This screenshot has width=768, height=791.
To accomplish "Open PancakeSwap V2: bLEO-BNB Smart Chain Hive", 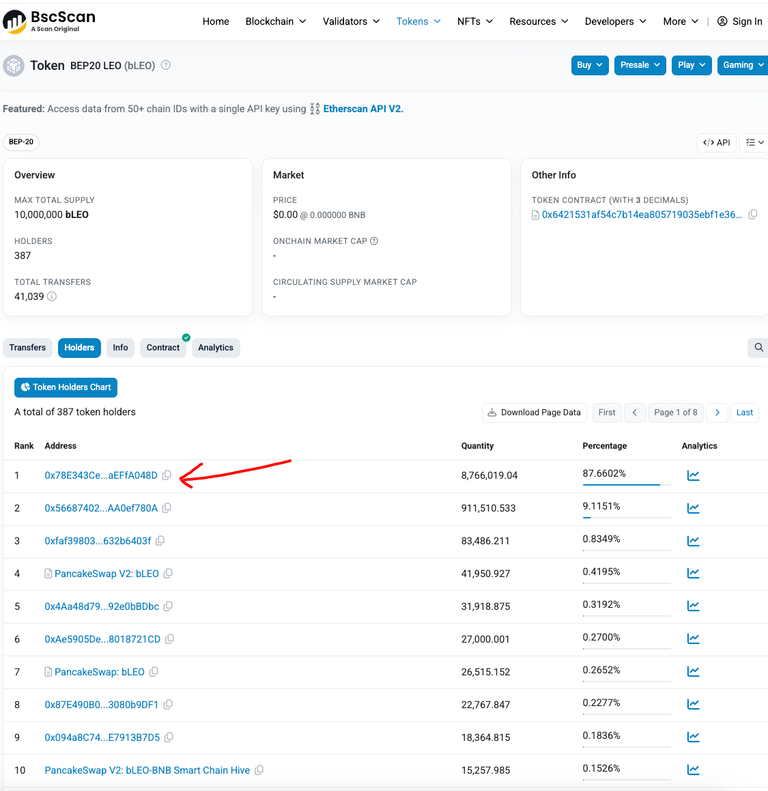I will (147, 770).
